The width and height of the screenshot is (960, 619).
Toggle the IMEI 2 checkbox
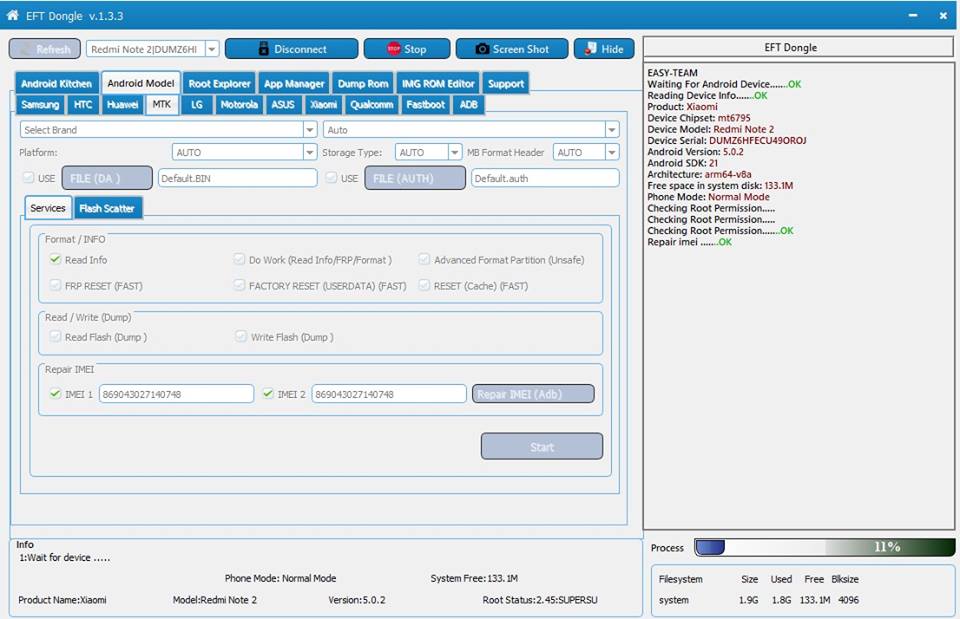268,394
